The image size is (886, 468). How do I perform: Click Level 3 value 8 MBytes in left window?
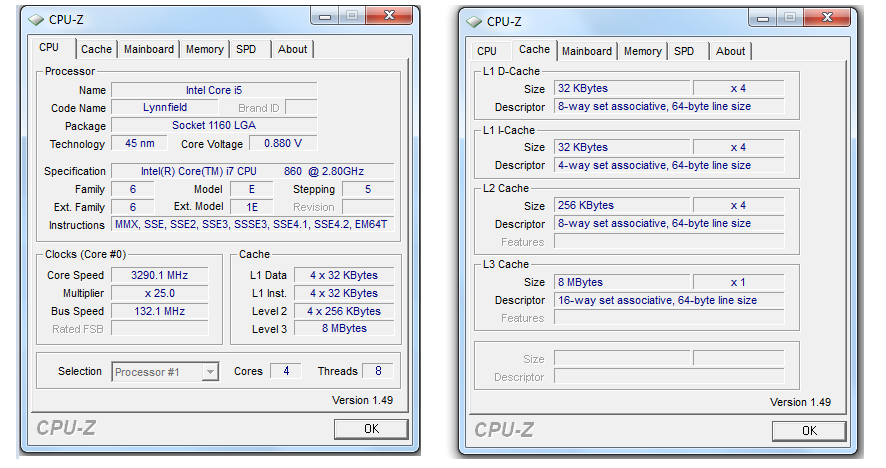pyautogui.click(x=344, y=328)
